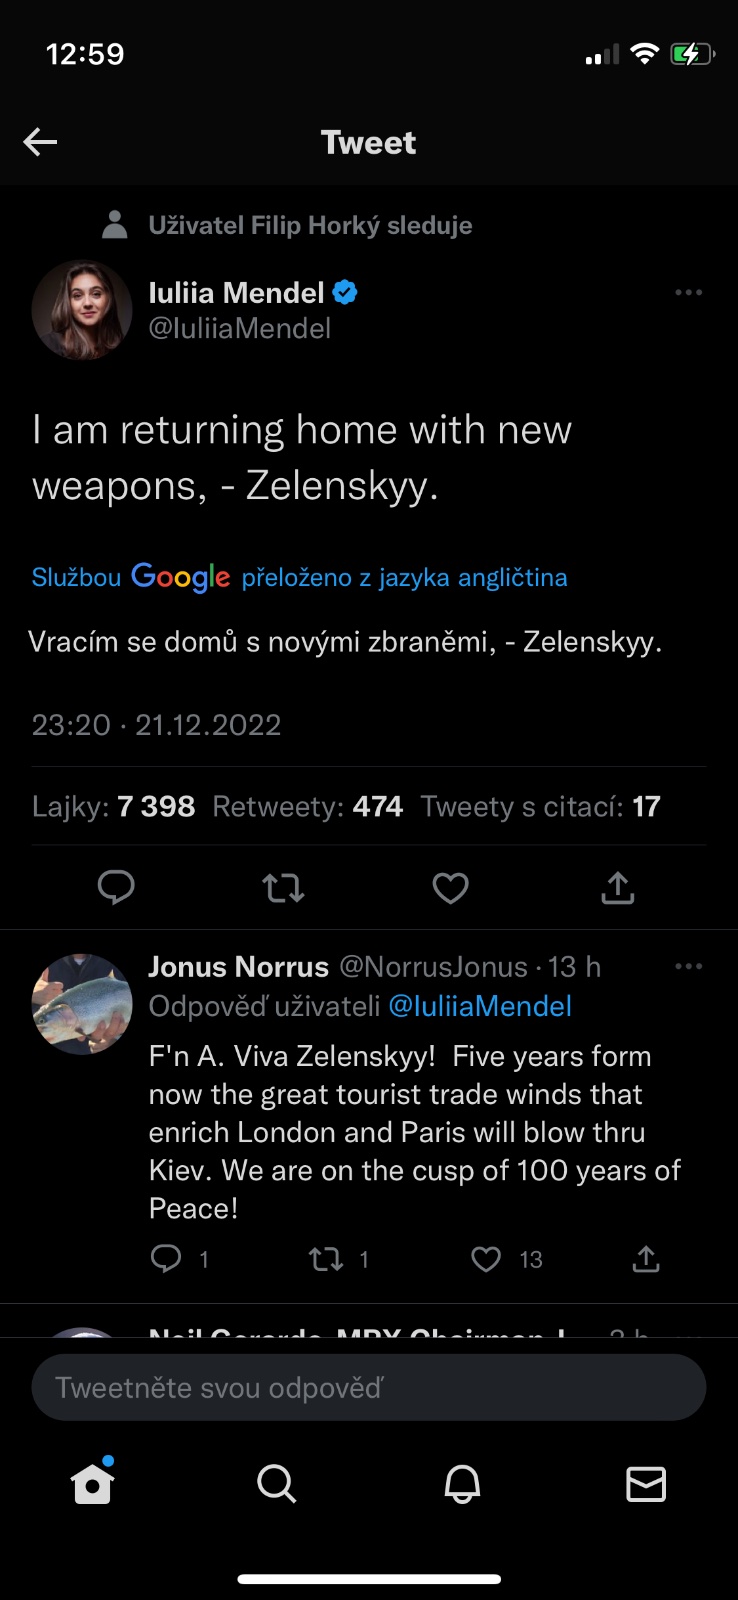Image resolution: width=738 pixels, height=1600 pixels.
Task: Open Iuliia Mendel's profile picture
Action: tap(82, 310)
